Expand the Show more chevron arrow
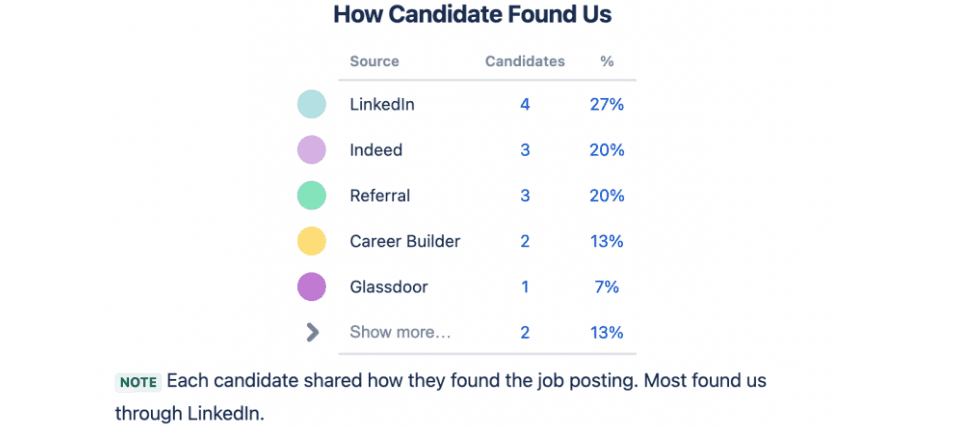Screen dimensions: 953x428 pos(312,332)
